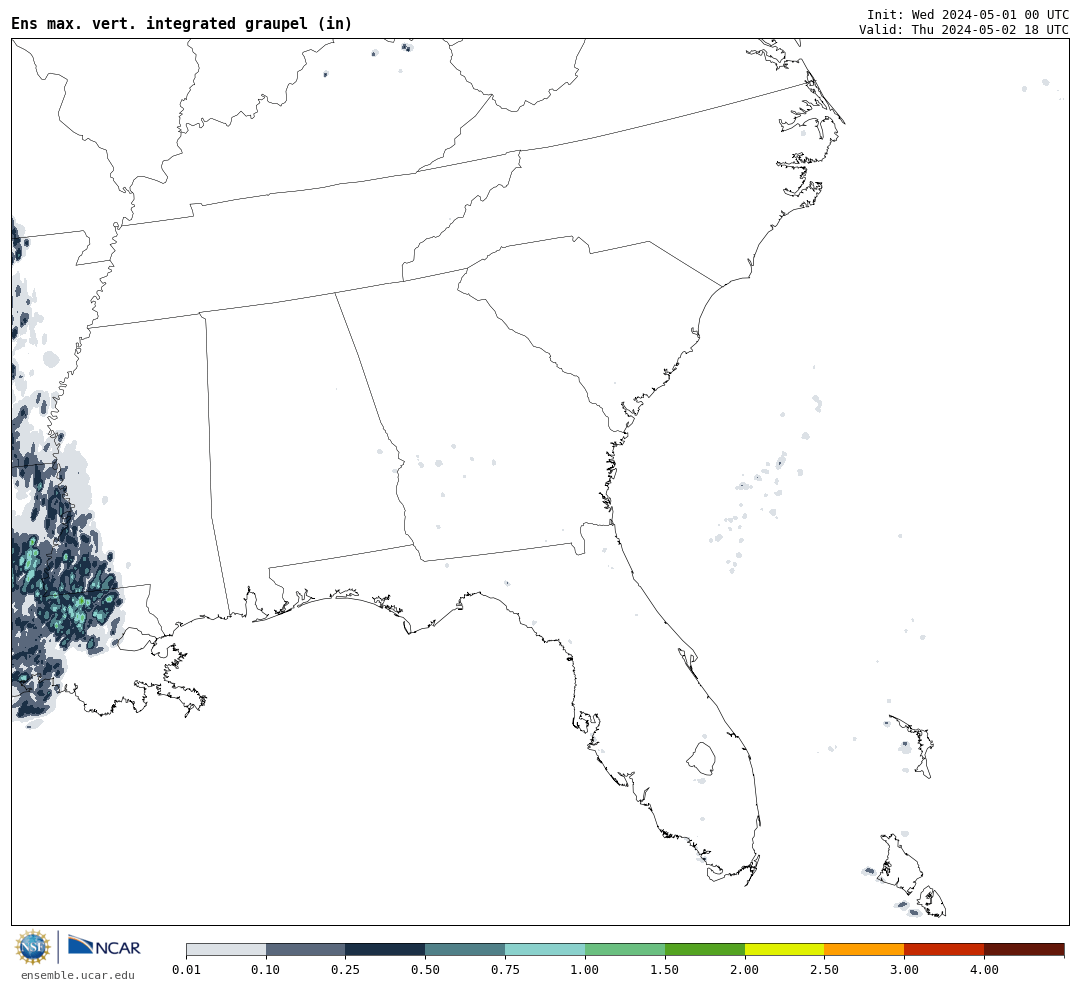The image size is (1080, 988).
Task: Click the 0.01 legend label
Action: (x=186, y=969)
